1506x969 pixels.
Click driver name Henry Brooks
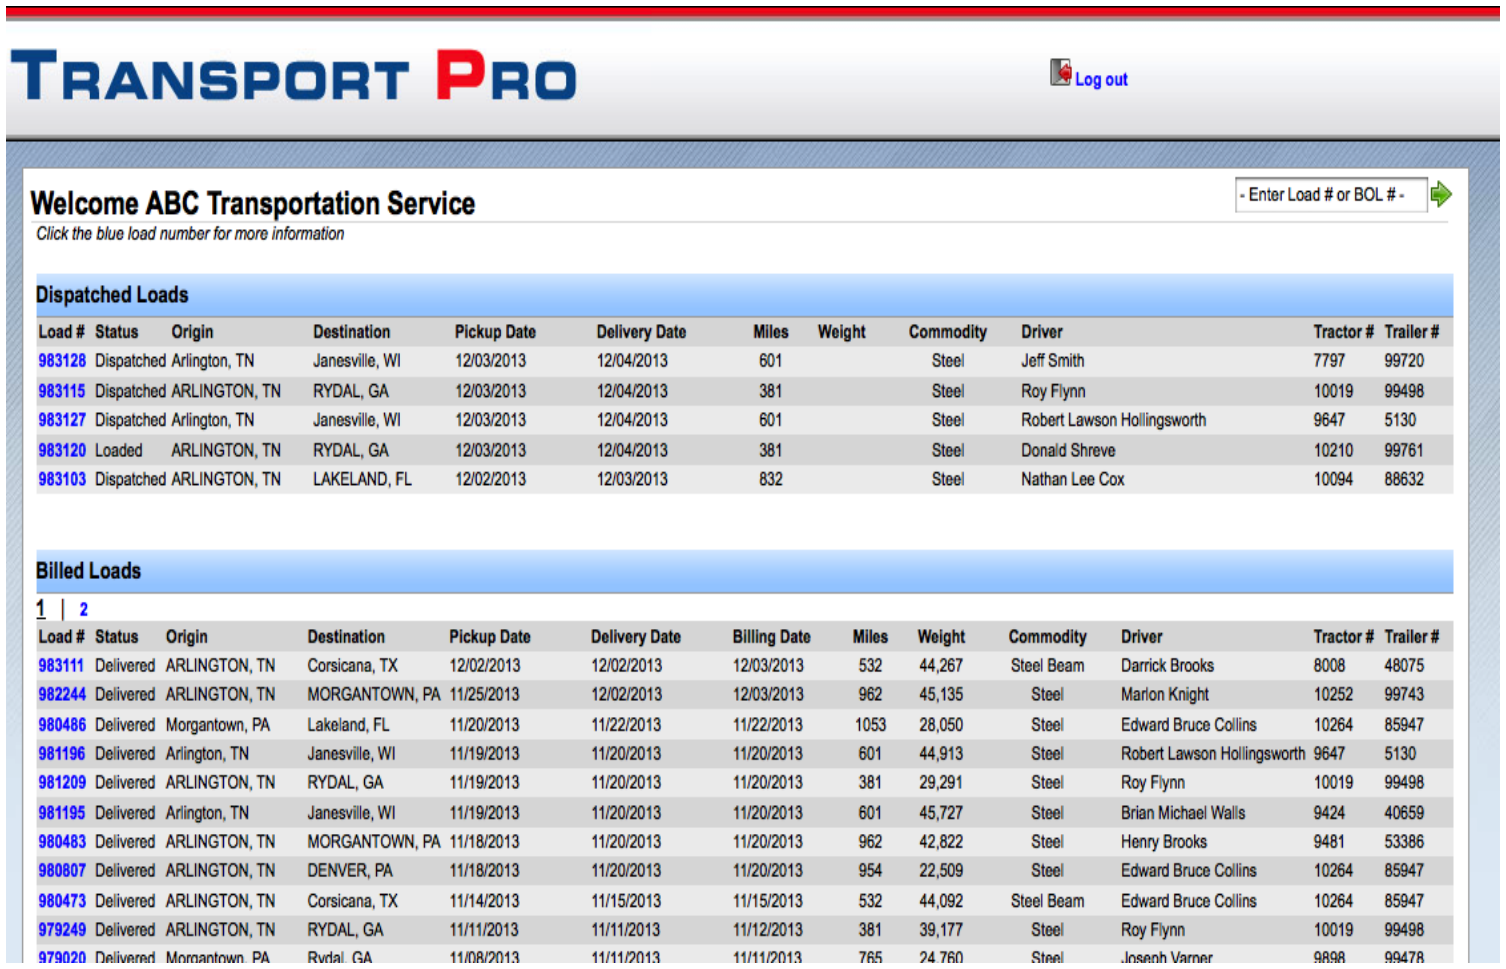pos(1164,842)
